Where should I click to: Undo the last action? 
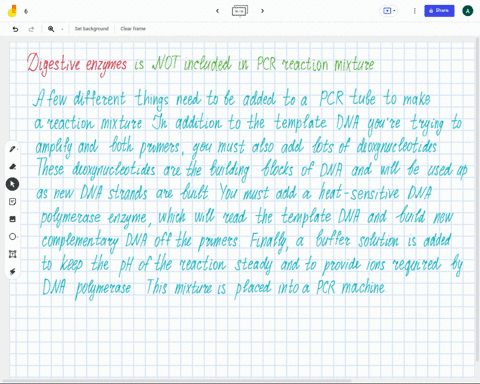pyautogui.click(x=15, y=29)
